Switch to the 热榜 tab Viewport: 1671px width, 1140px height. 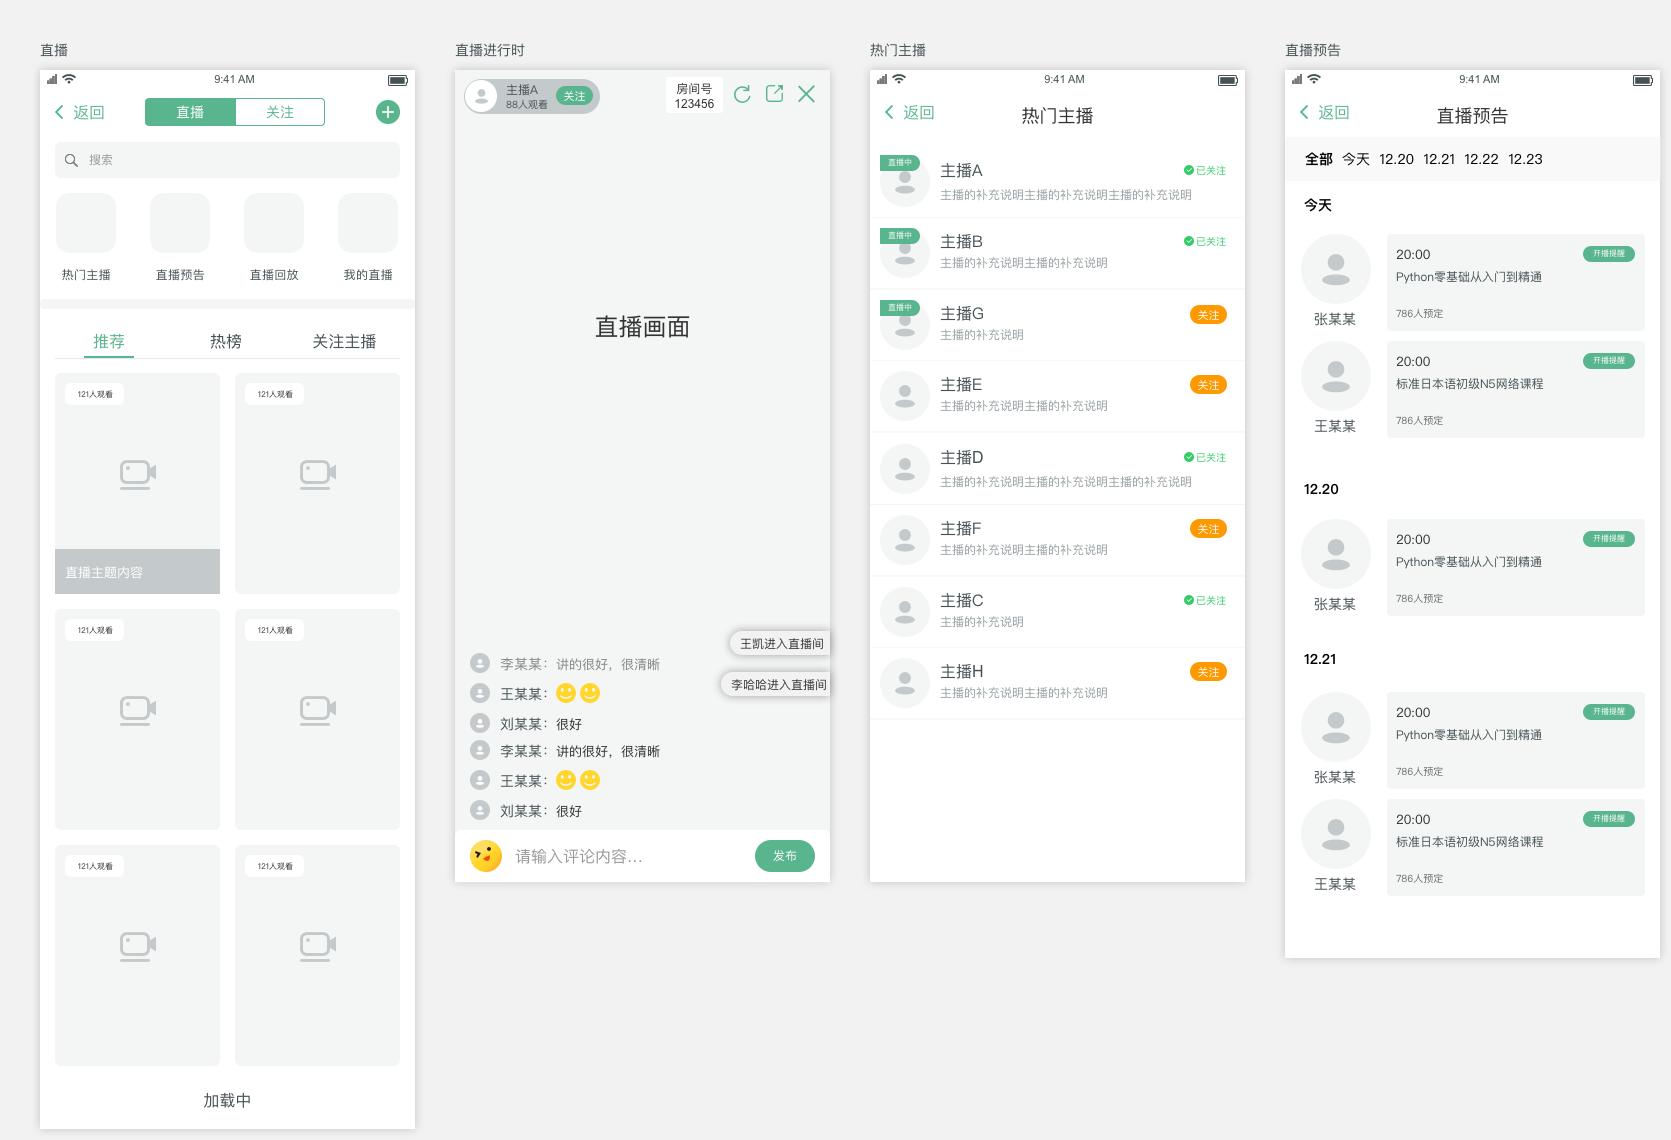tap(226, 341)
